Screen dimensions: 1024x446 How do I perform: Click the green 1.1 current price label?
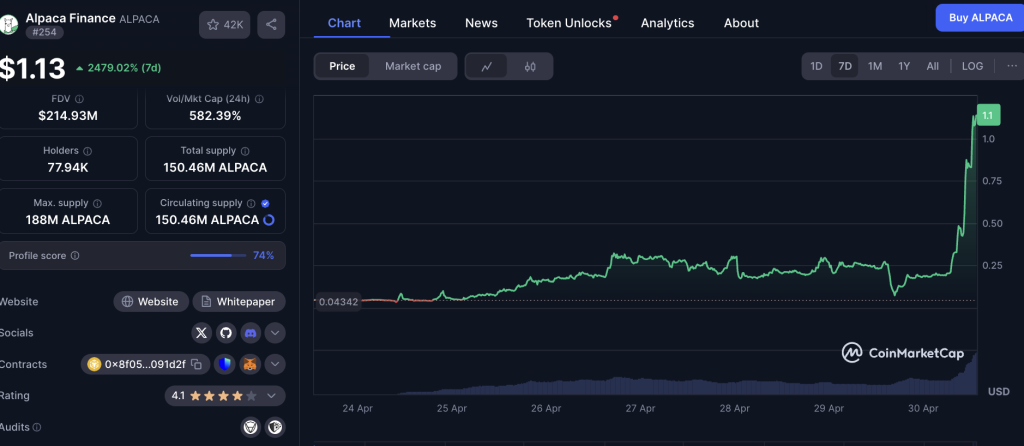(x=987, y=116)
